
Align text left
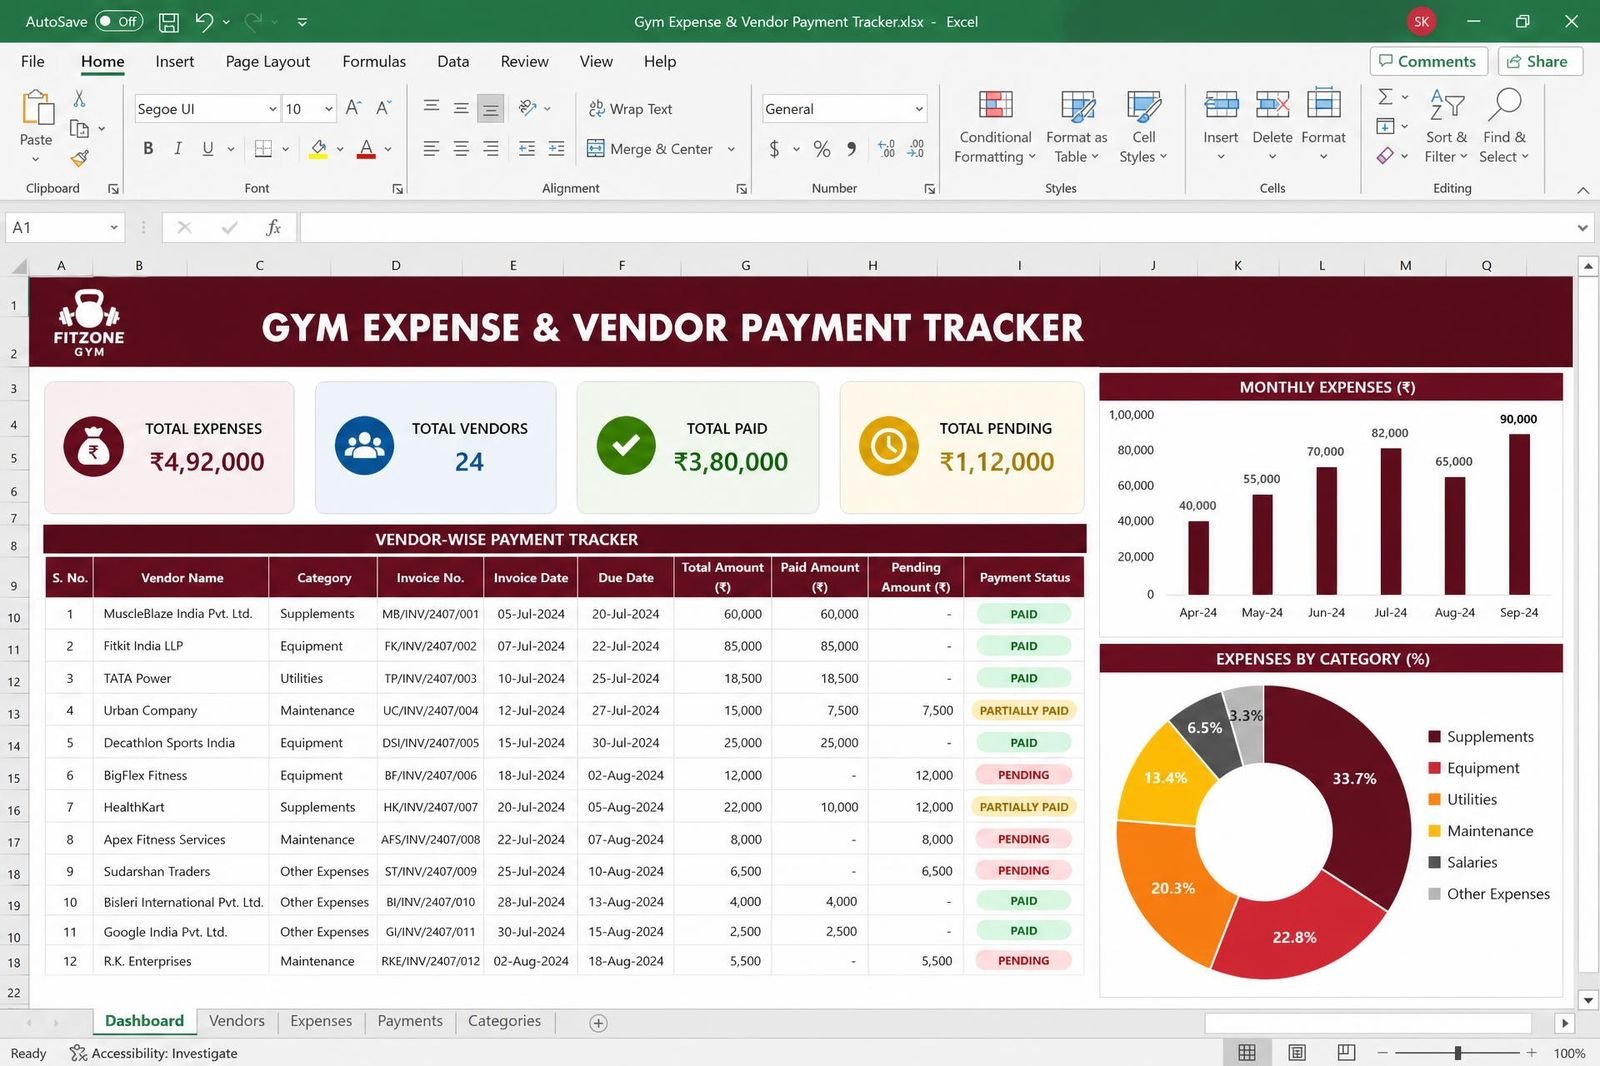coord(431,148)
